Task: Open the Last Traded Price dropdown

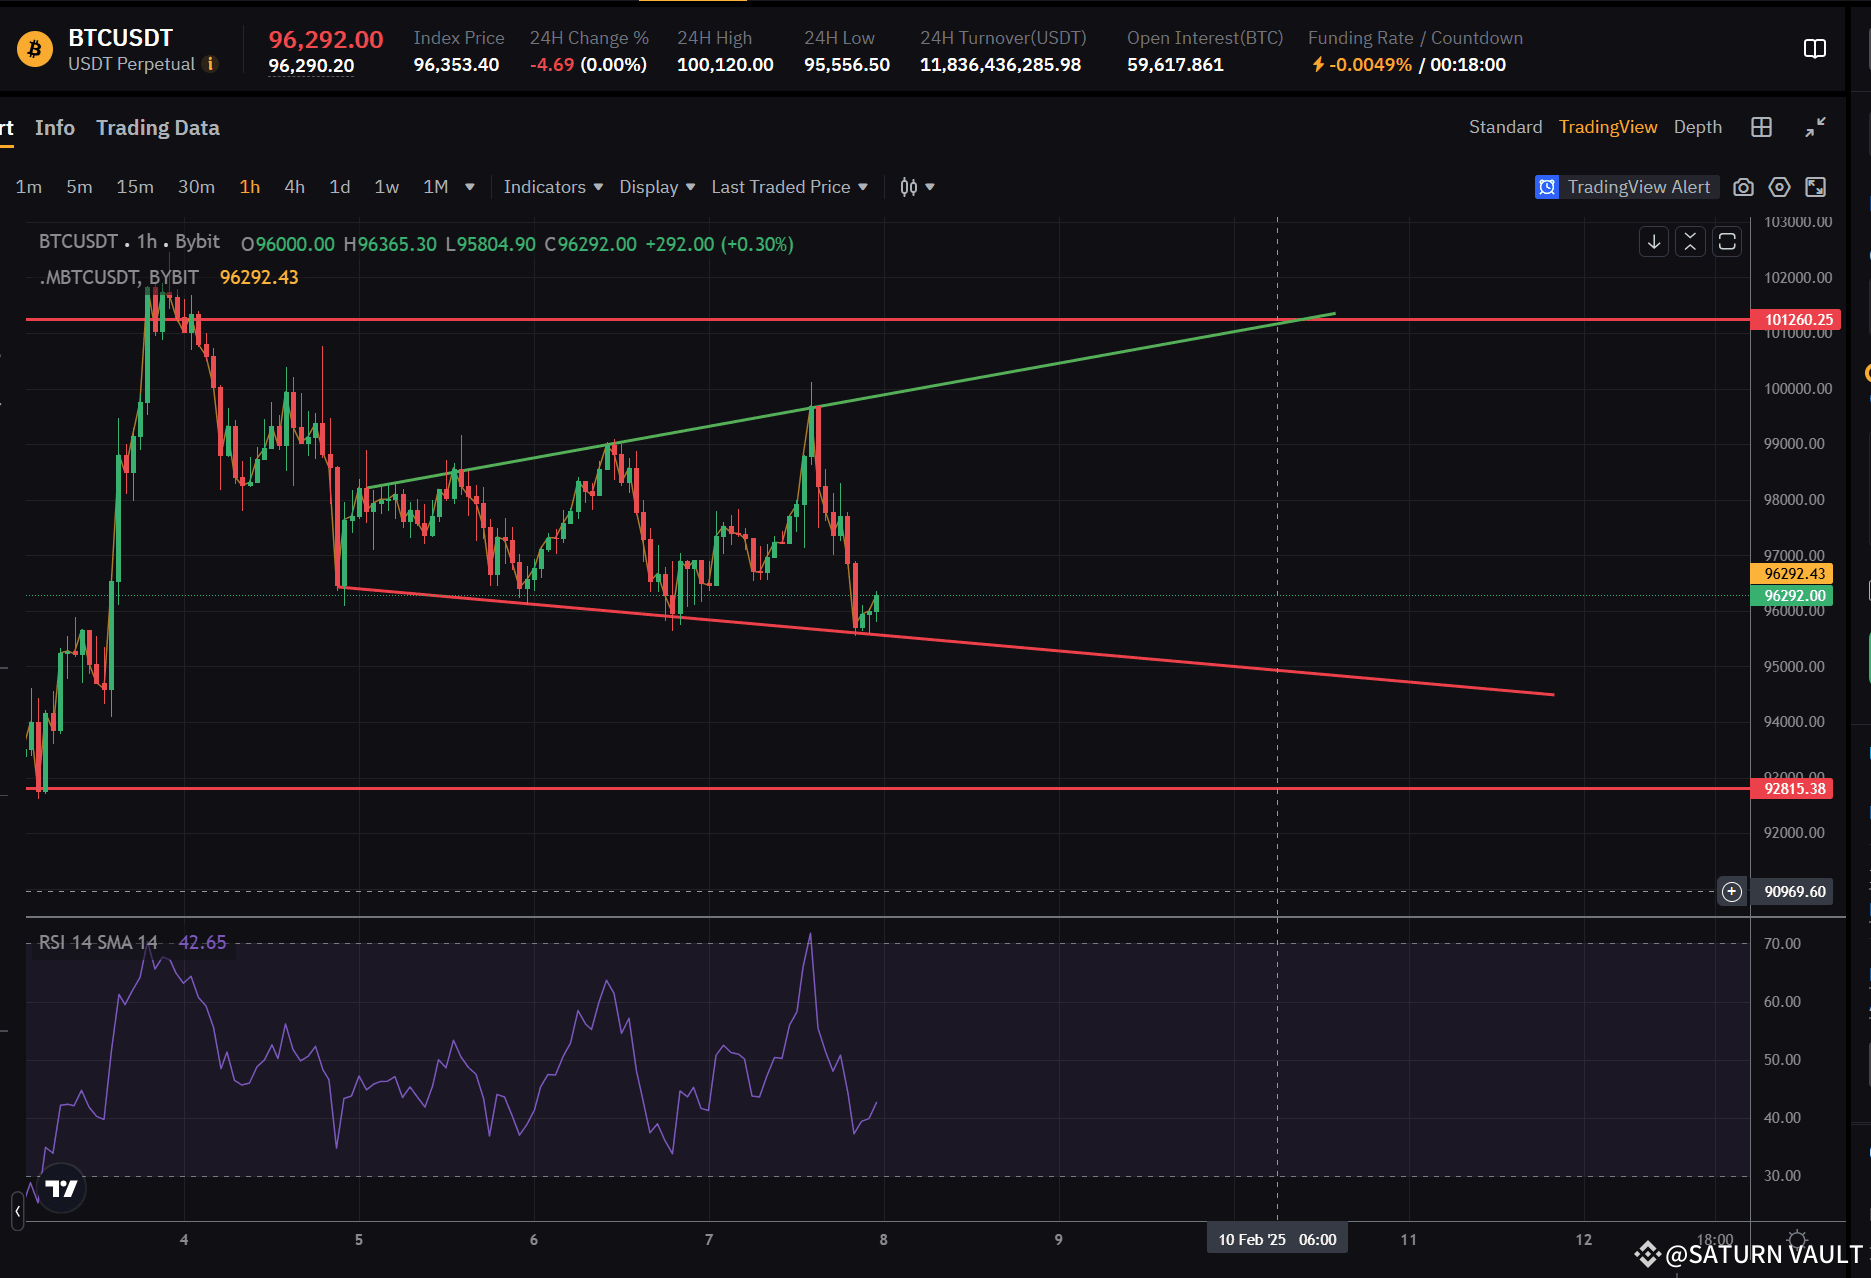Action: pyautogui.click(x=789, y=187)
